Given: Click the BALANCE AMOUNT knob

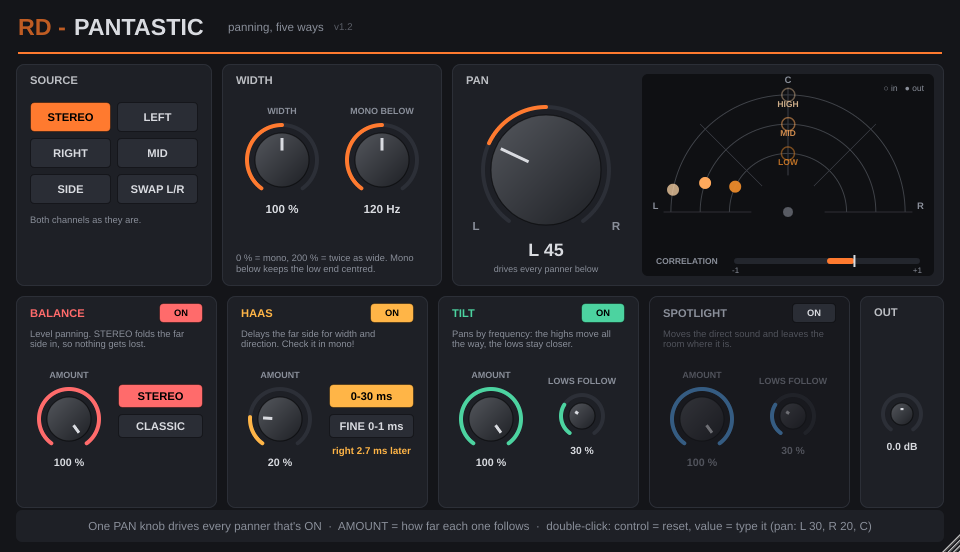Looking at the screenshot, I should click(69, 419).
